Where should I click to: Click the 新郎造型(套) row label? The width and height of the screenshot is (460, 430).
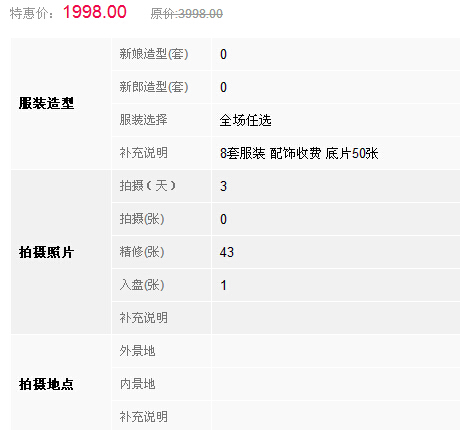point(154,87)
